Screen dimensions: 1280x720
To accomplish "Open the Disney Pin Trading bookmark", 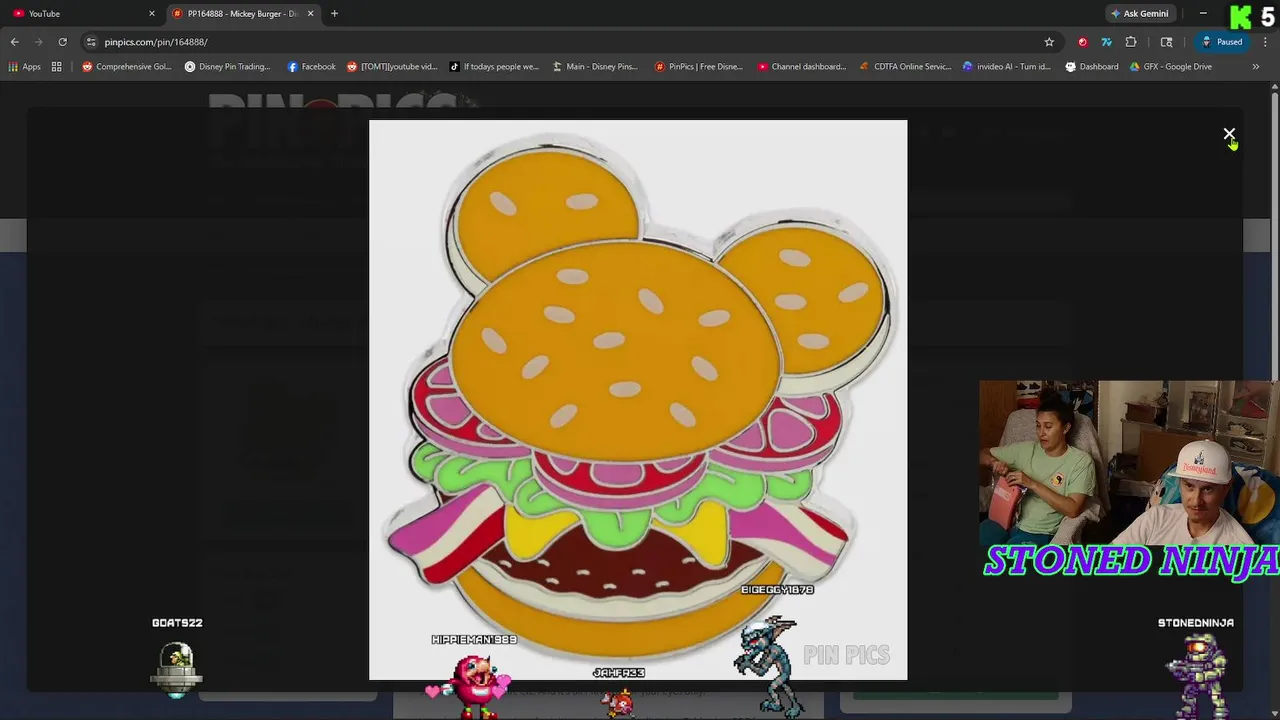I will [x=228, y=67].
